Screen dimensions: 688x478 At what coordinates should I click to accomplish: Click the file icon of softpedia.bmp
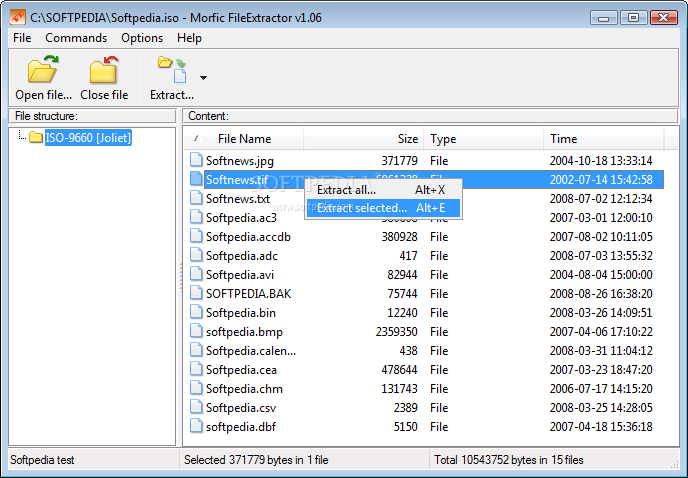(x=196, y=331)
